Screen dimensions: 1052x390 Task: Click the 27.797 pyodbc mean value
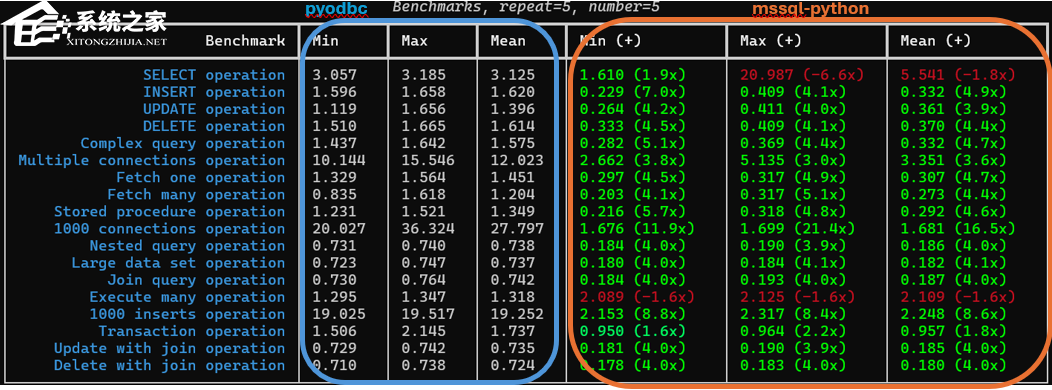[517, 229]
